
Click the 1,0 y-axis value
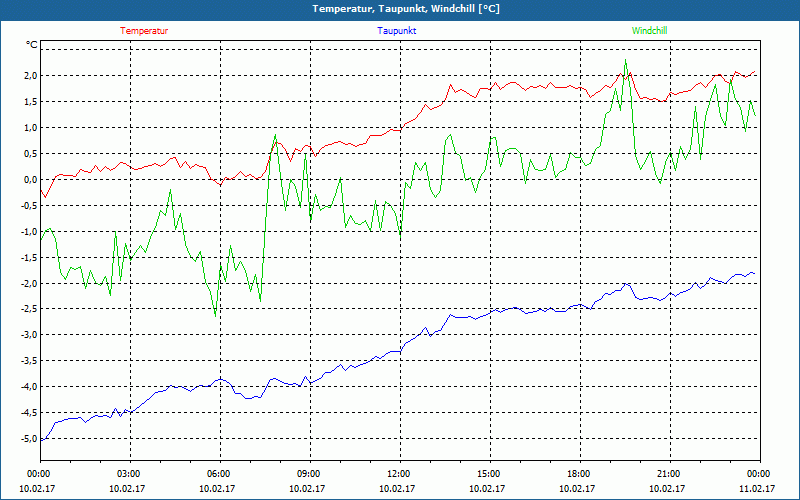(x=32, y=128)
